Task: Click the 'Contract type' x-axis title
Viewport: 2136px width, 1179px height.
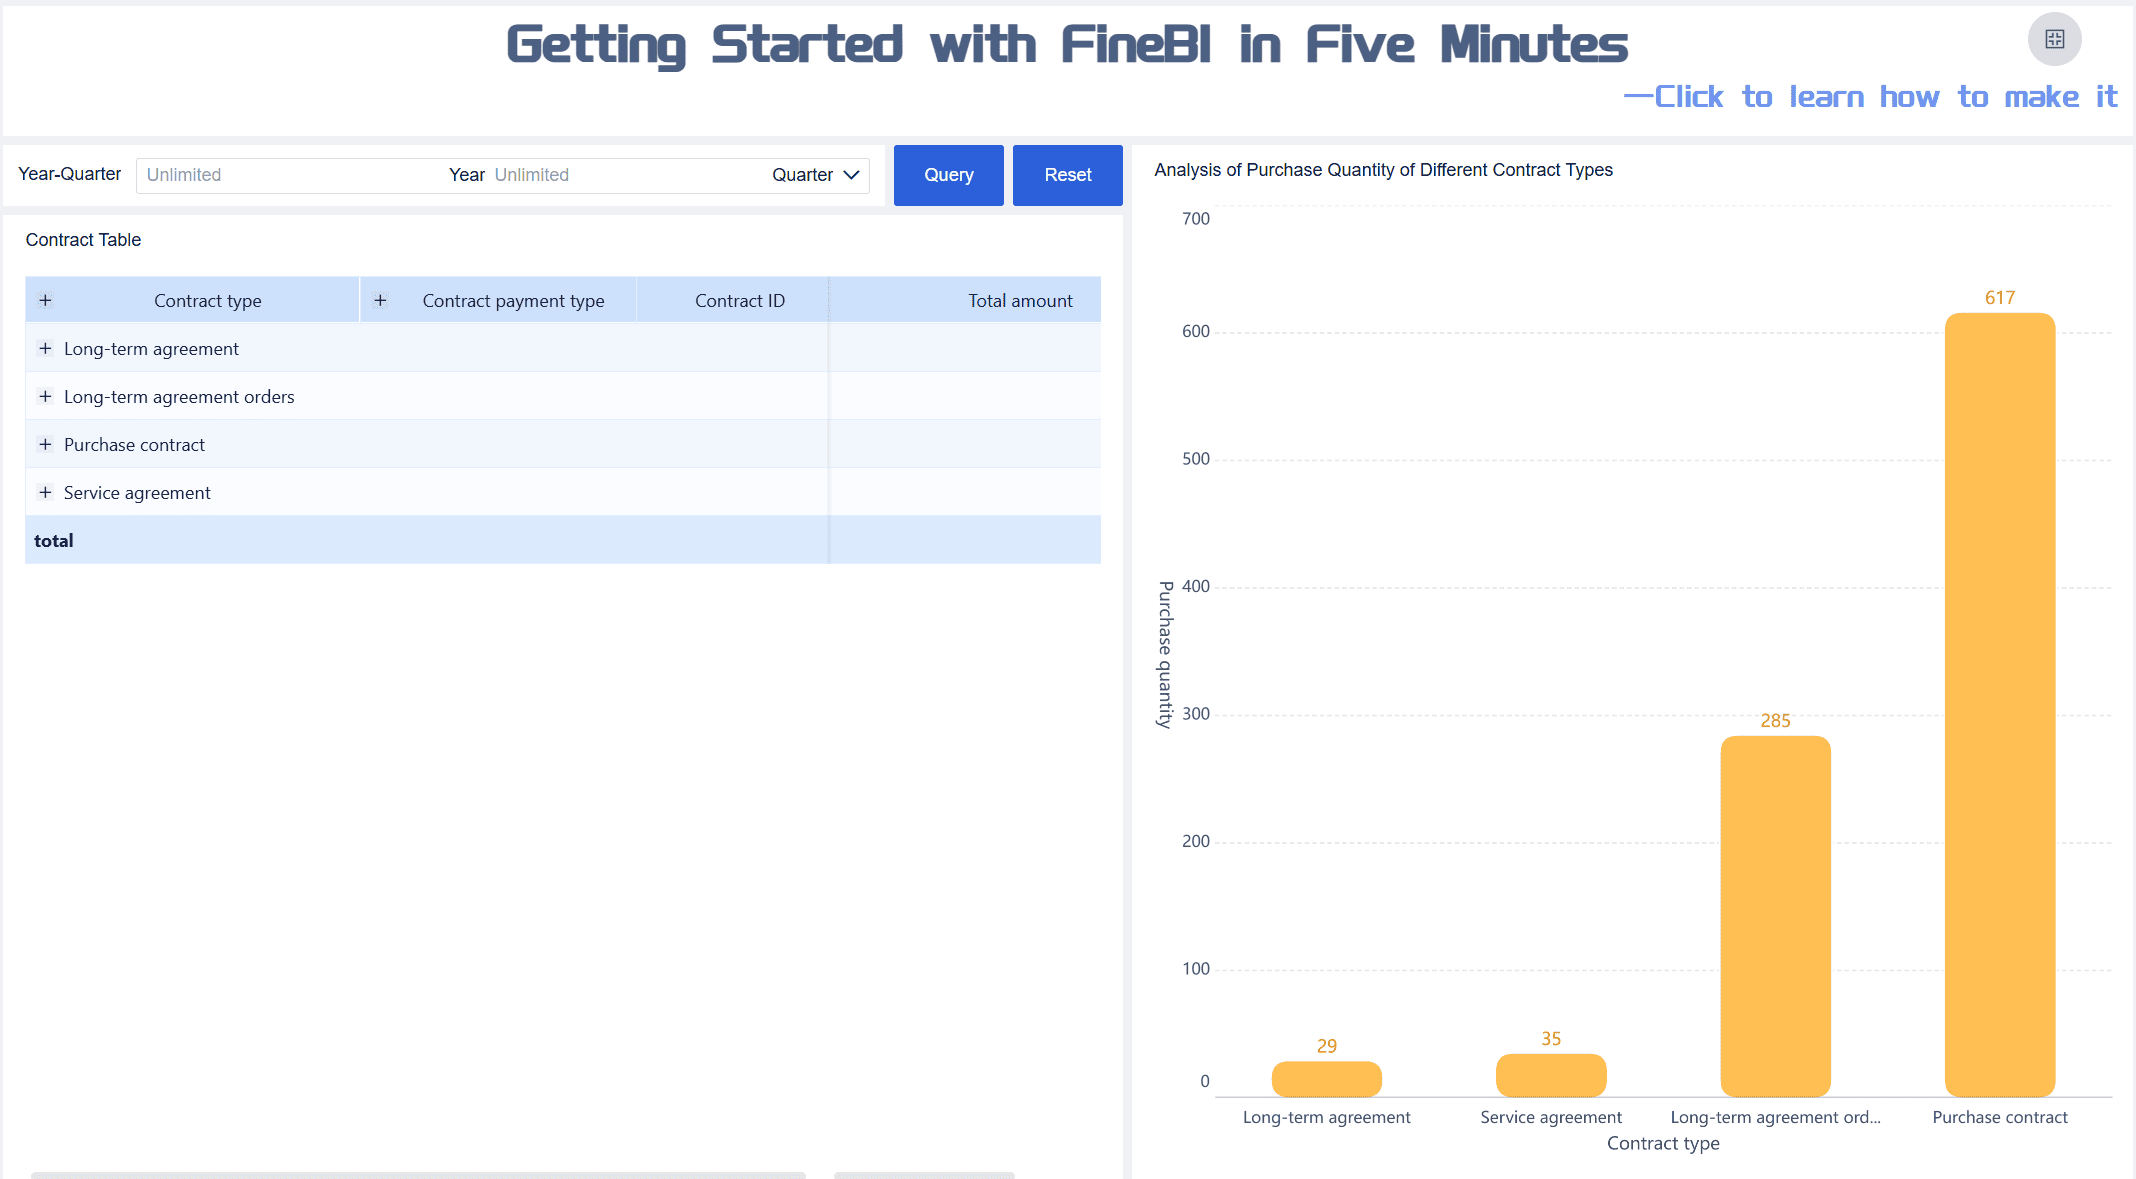Action: coord(1663,1143)
